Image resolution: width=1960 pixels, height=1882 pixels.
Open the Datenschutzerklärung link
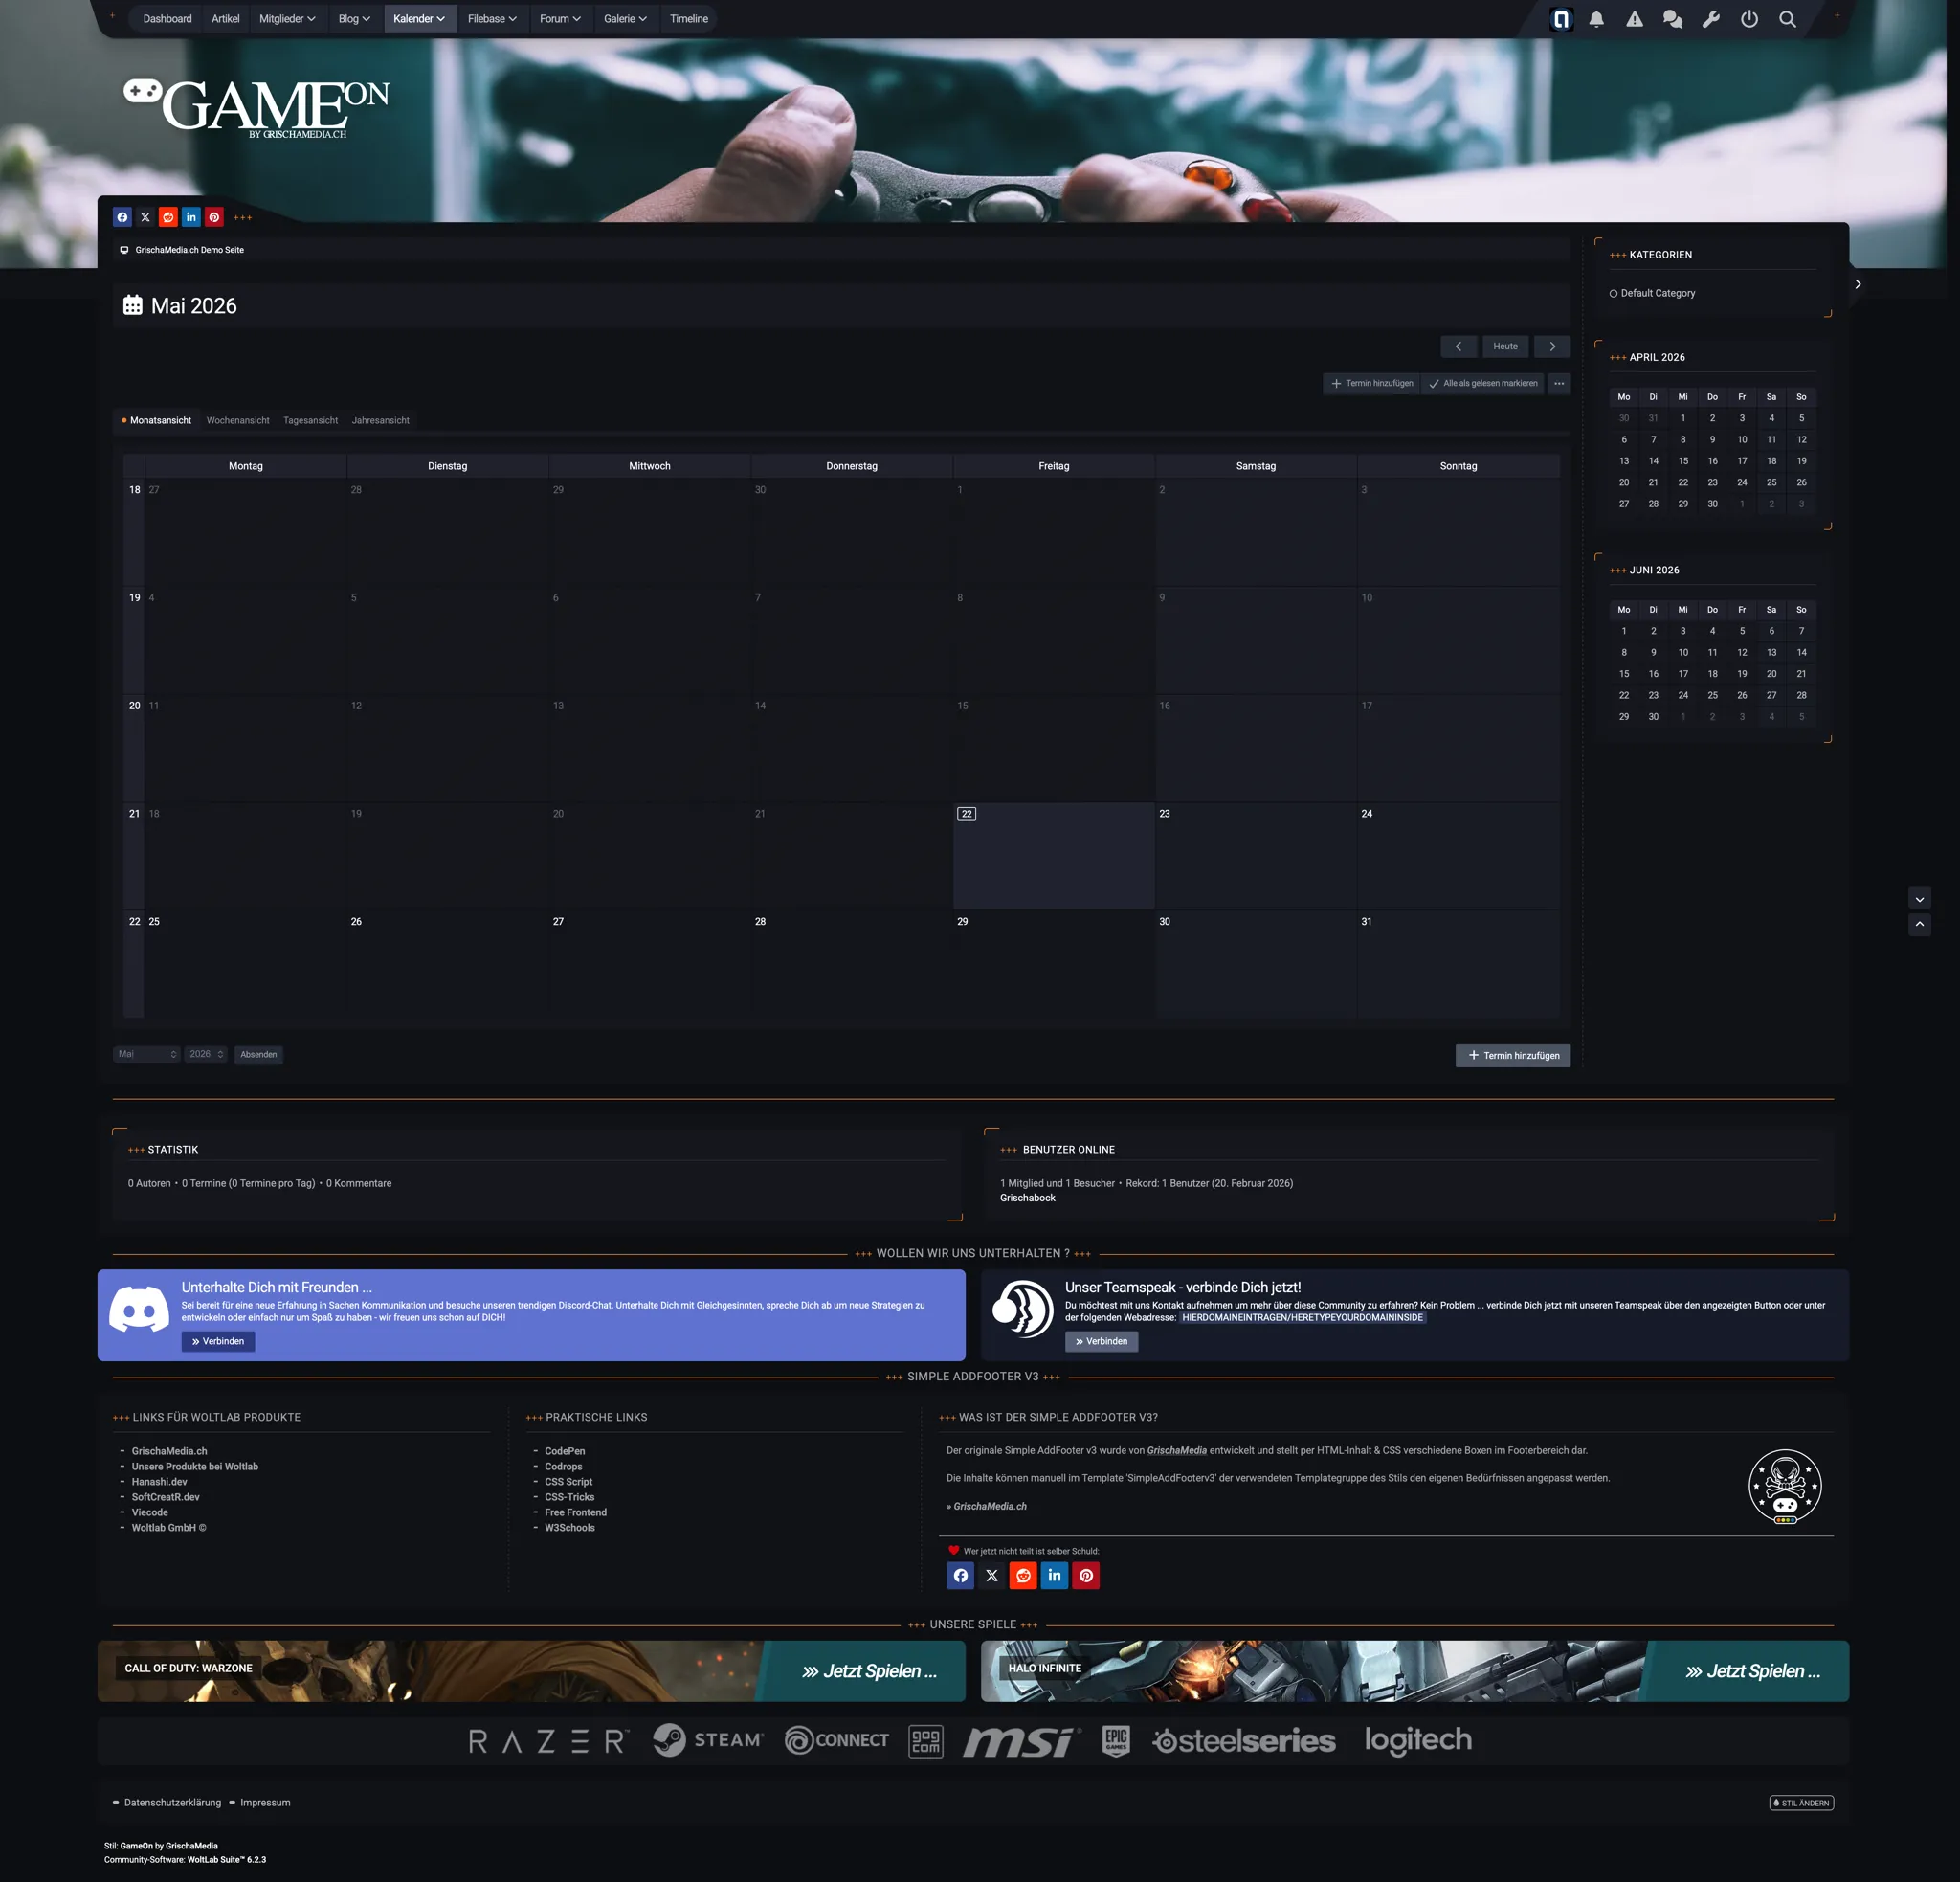172,1802
